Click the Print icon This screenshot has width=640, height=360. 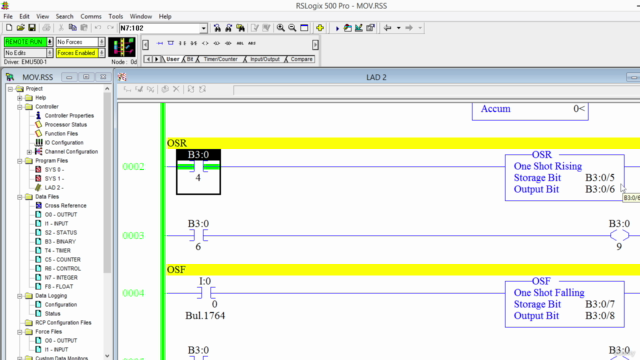click(x=47, y=28)
